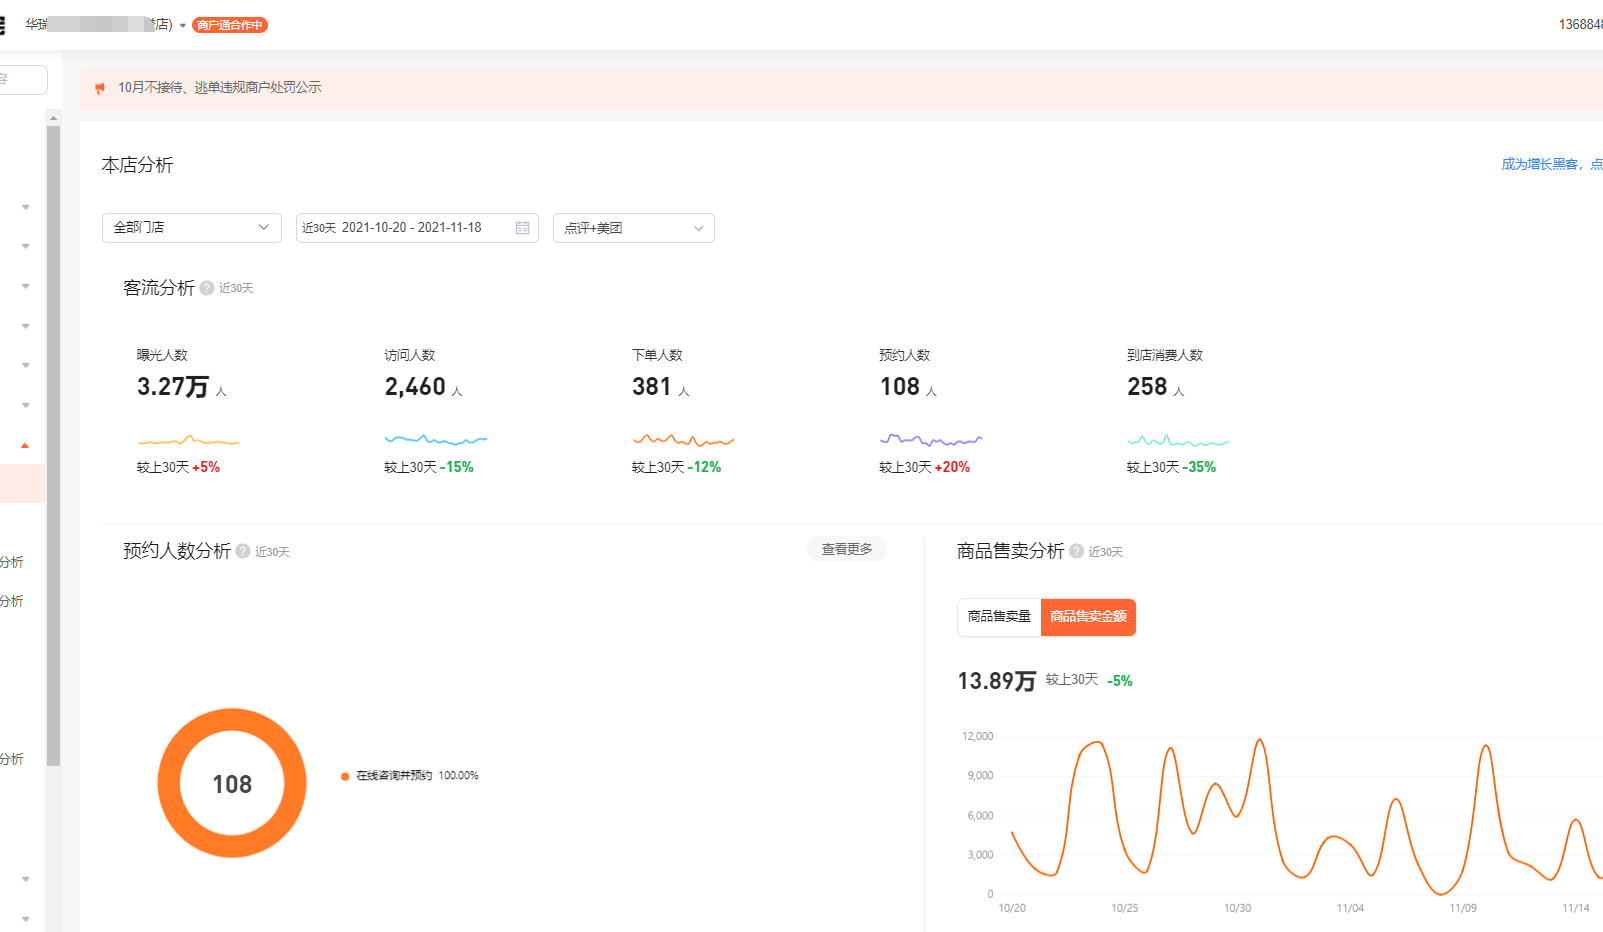Open the calendar icon in date range field

(522, 228)
